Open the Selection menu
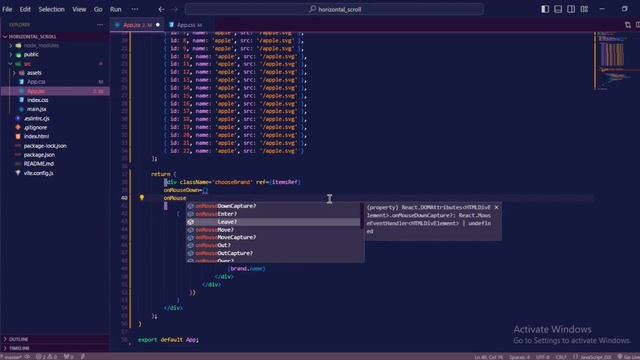The height and width of the screenshot is (360, 640). coord(51,9)
